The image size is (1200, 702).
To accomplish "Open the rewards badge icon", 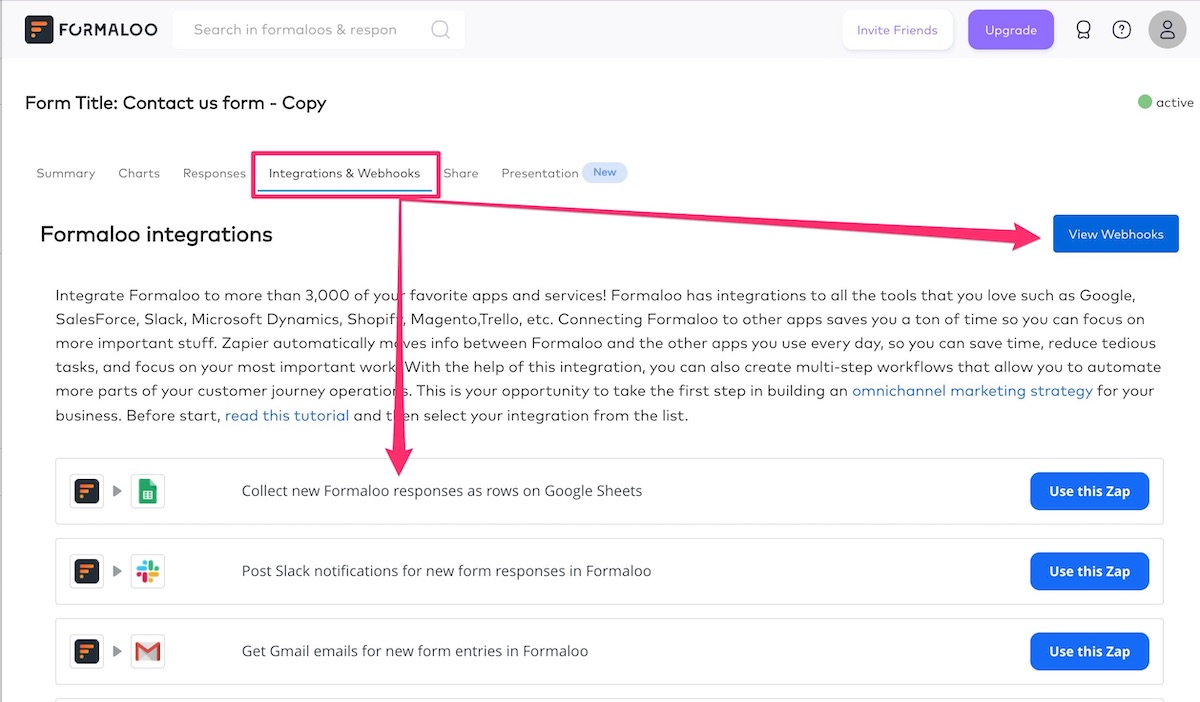I will coord(1083,30).
